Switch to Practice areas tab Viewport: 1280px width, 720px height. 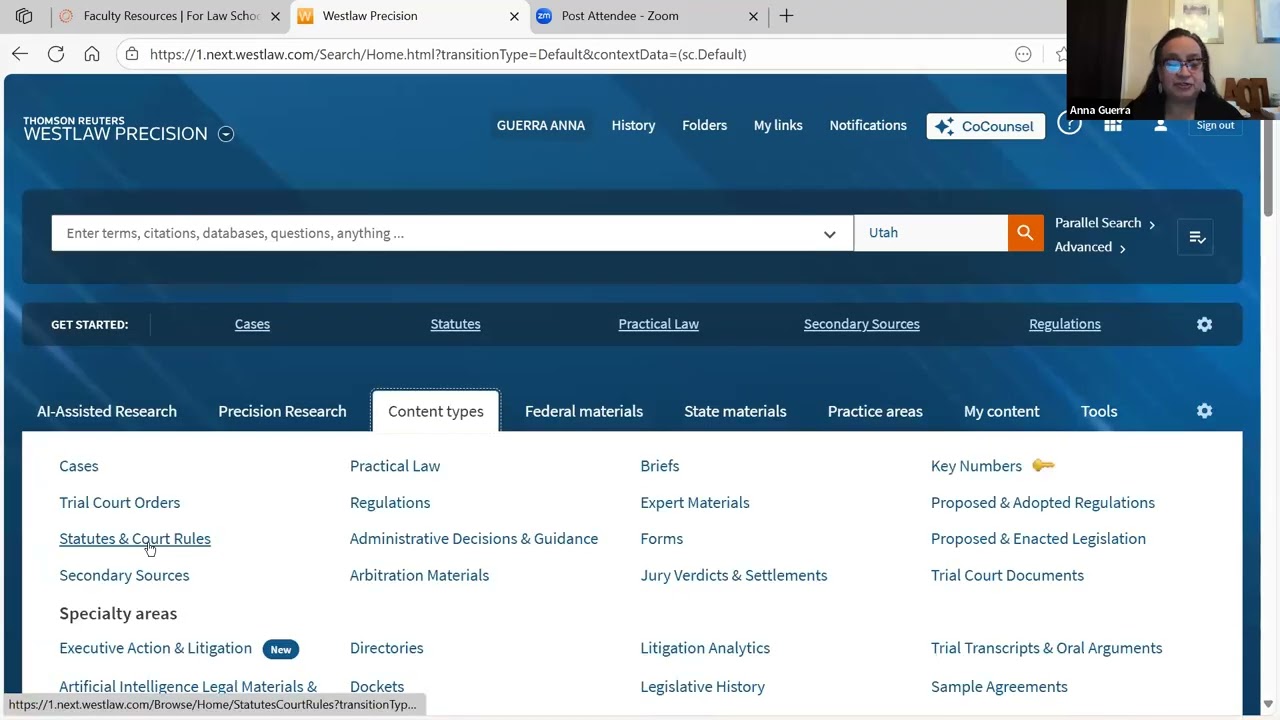(875, 411)
